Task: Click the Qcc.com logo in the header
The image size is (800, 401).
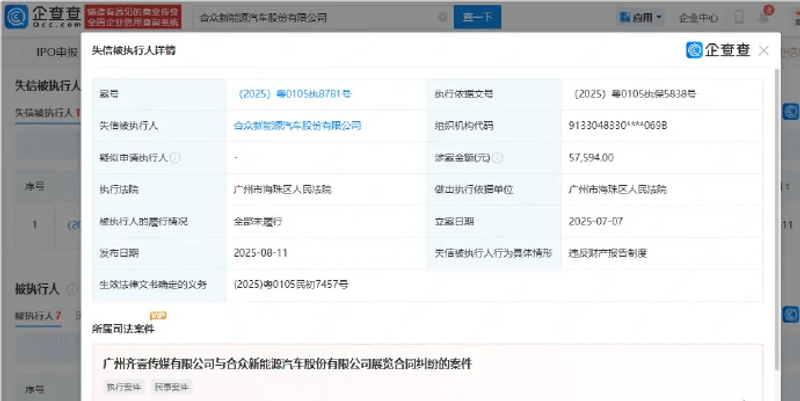Action: click(x=43, y=17)
